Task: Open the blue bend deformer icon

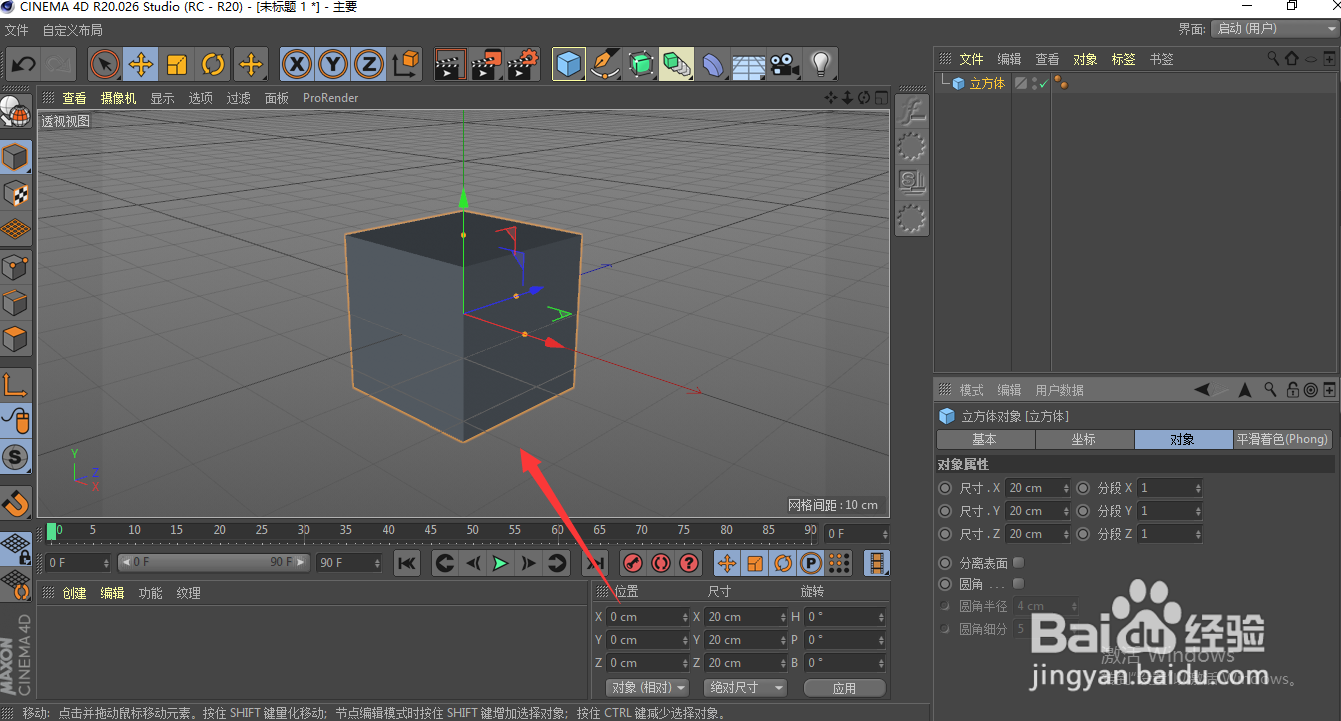Action: click(712, 65)
